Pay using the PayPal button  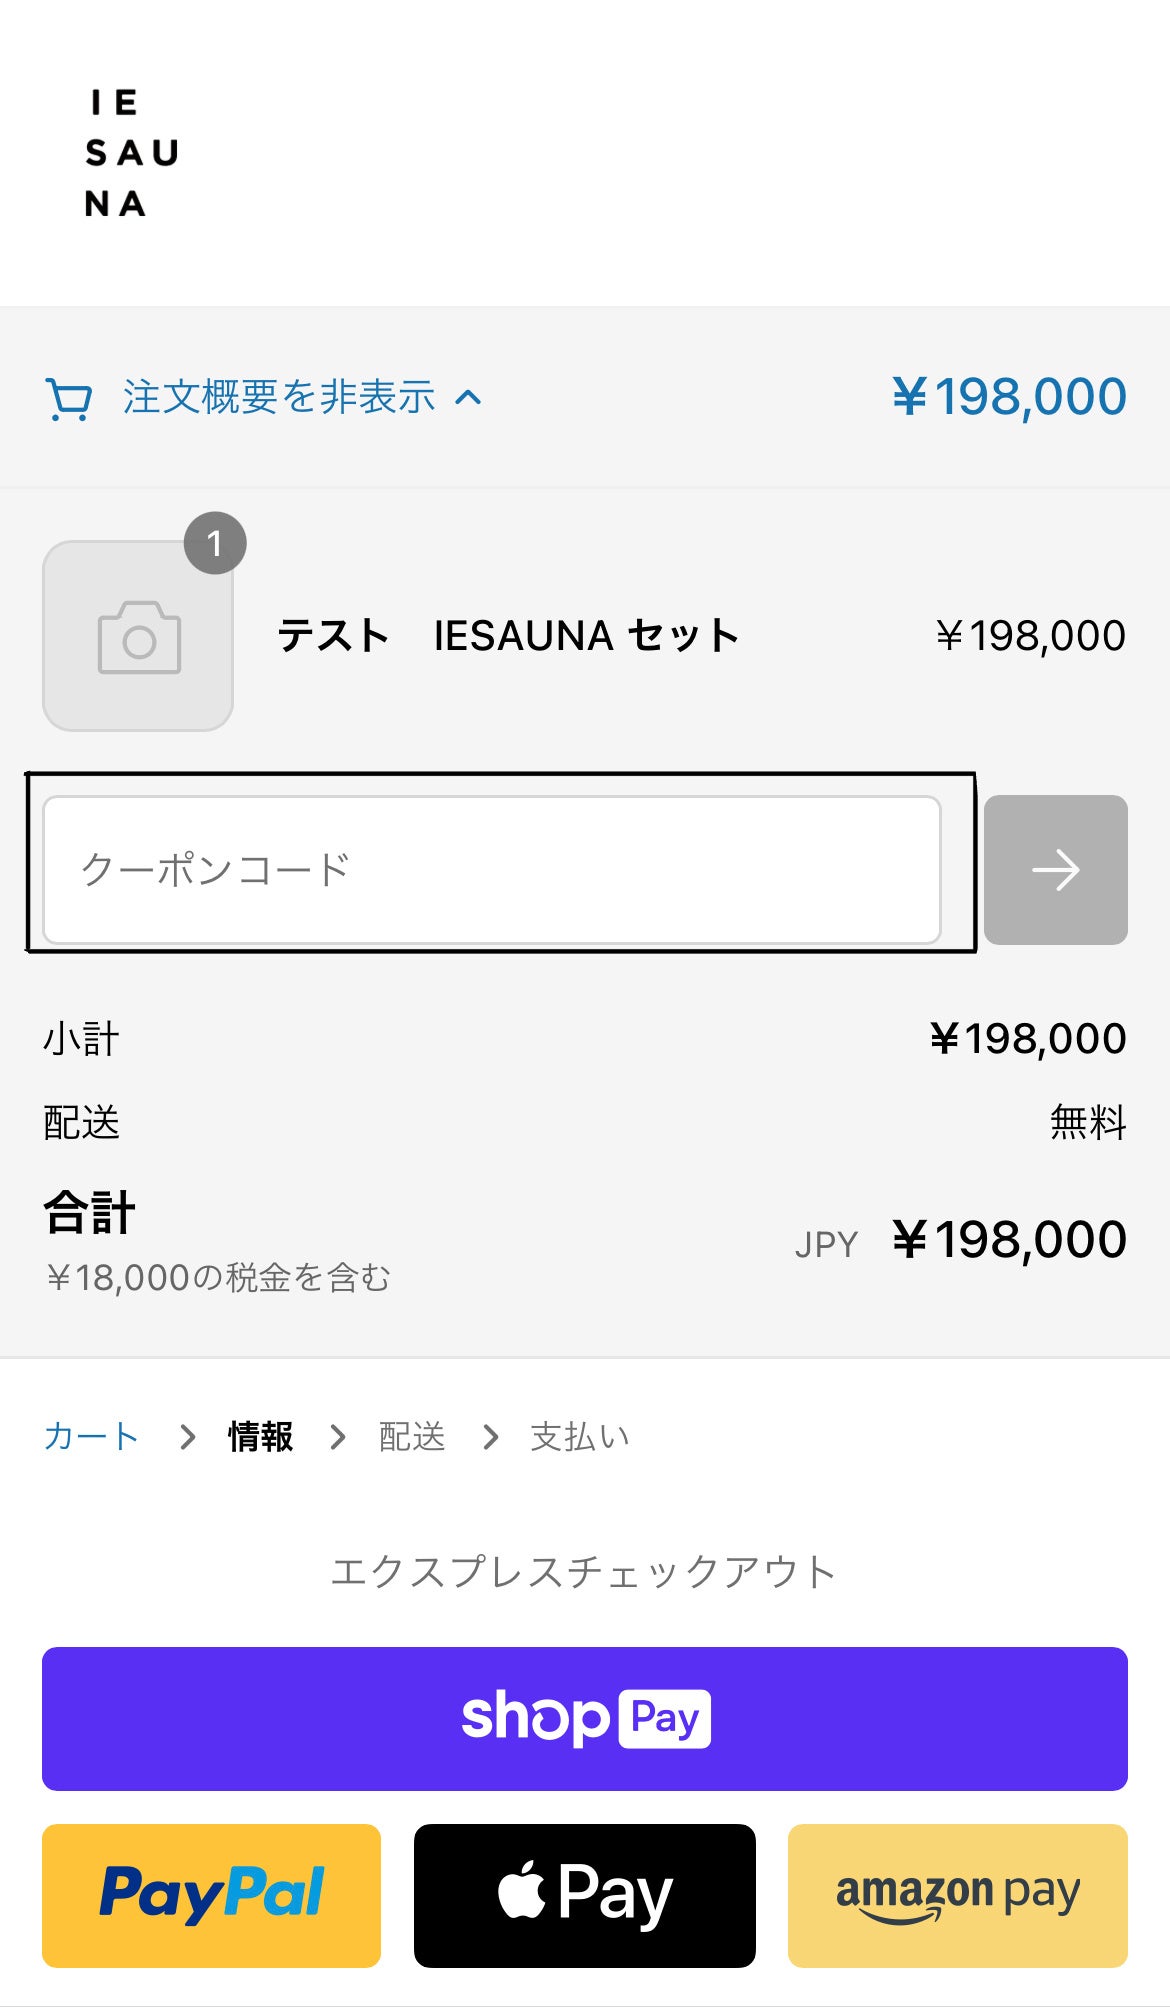211,1895
